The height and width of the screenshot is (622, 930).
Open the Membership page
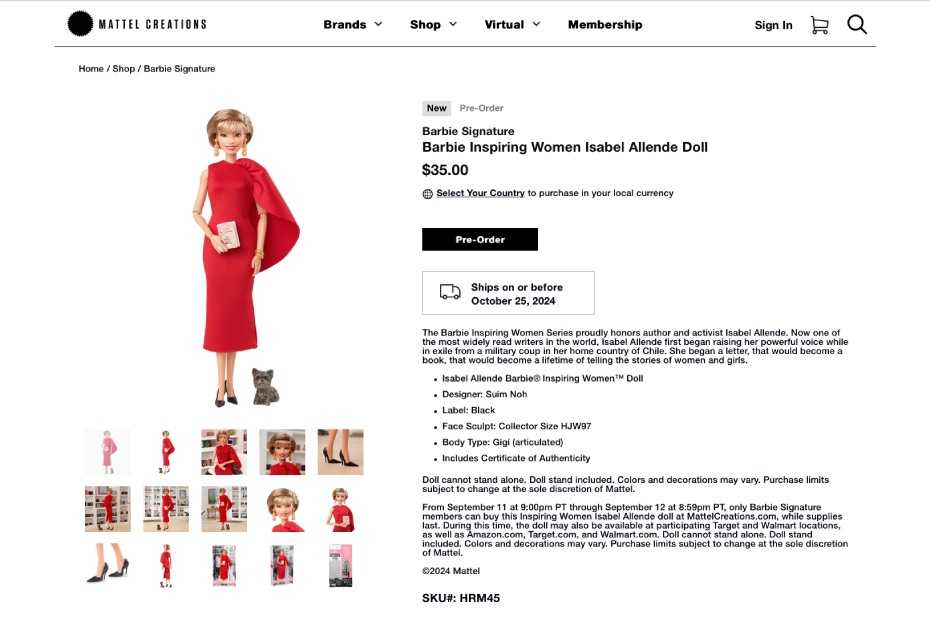coord(605,25)
